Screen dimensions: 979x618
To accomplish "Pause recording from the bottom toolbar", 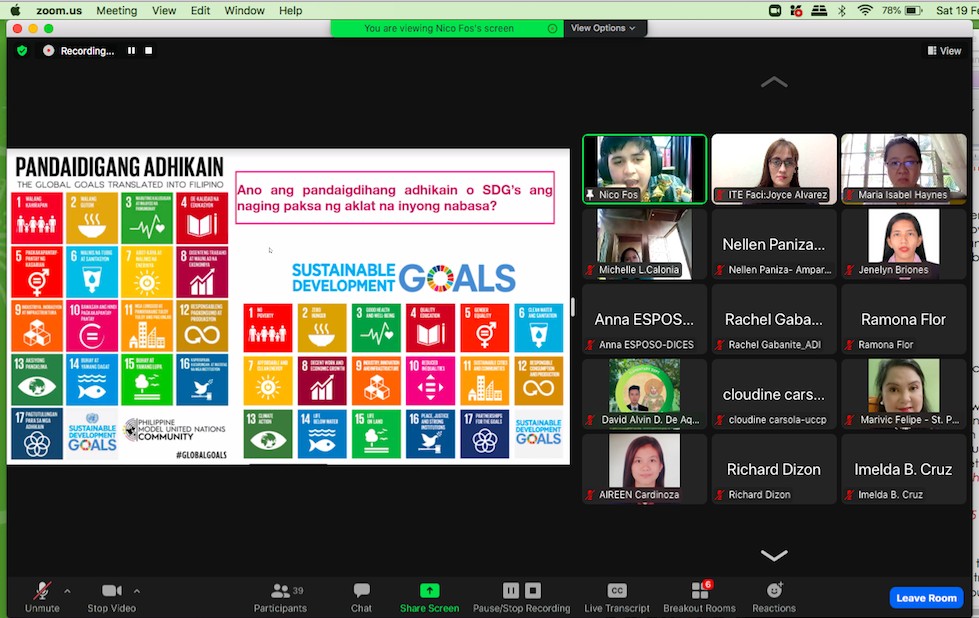I will [511, 591].
